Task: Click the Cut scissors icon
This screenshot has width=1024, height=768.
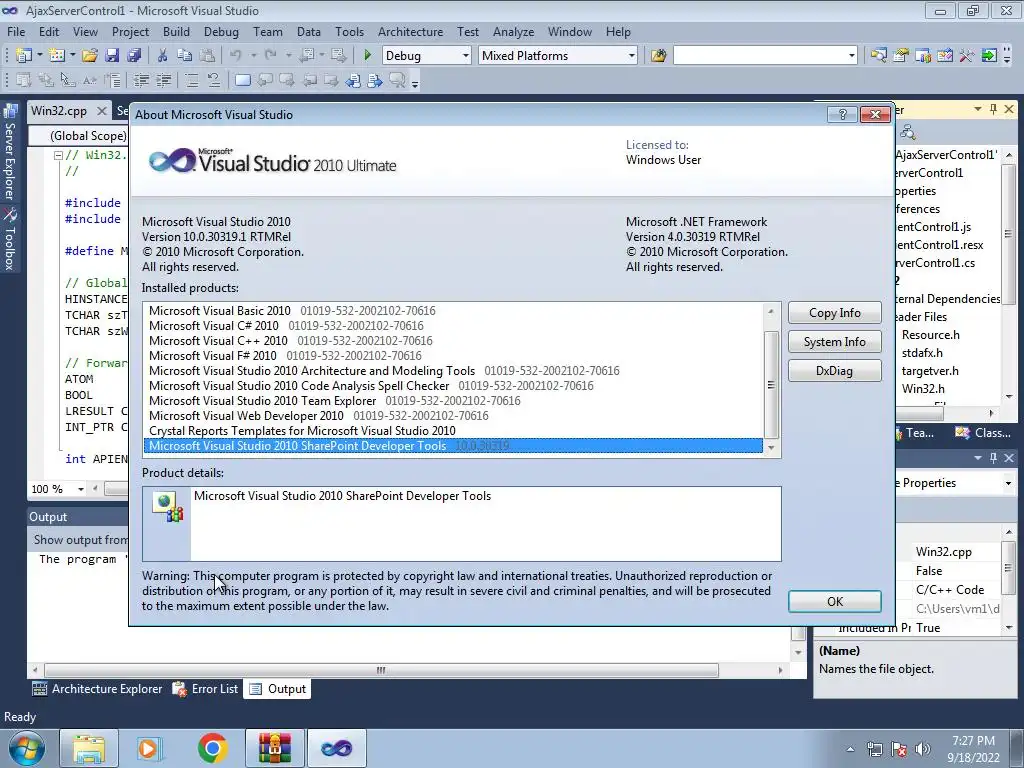Action: tap(163, 56)
